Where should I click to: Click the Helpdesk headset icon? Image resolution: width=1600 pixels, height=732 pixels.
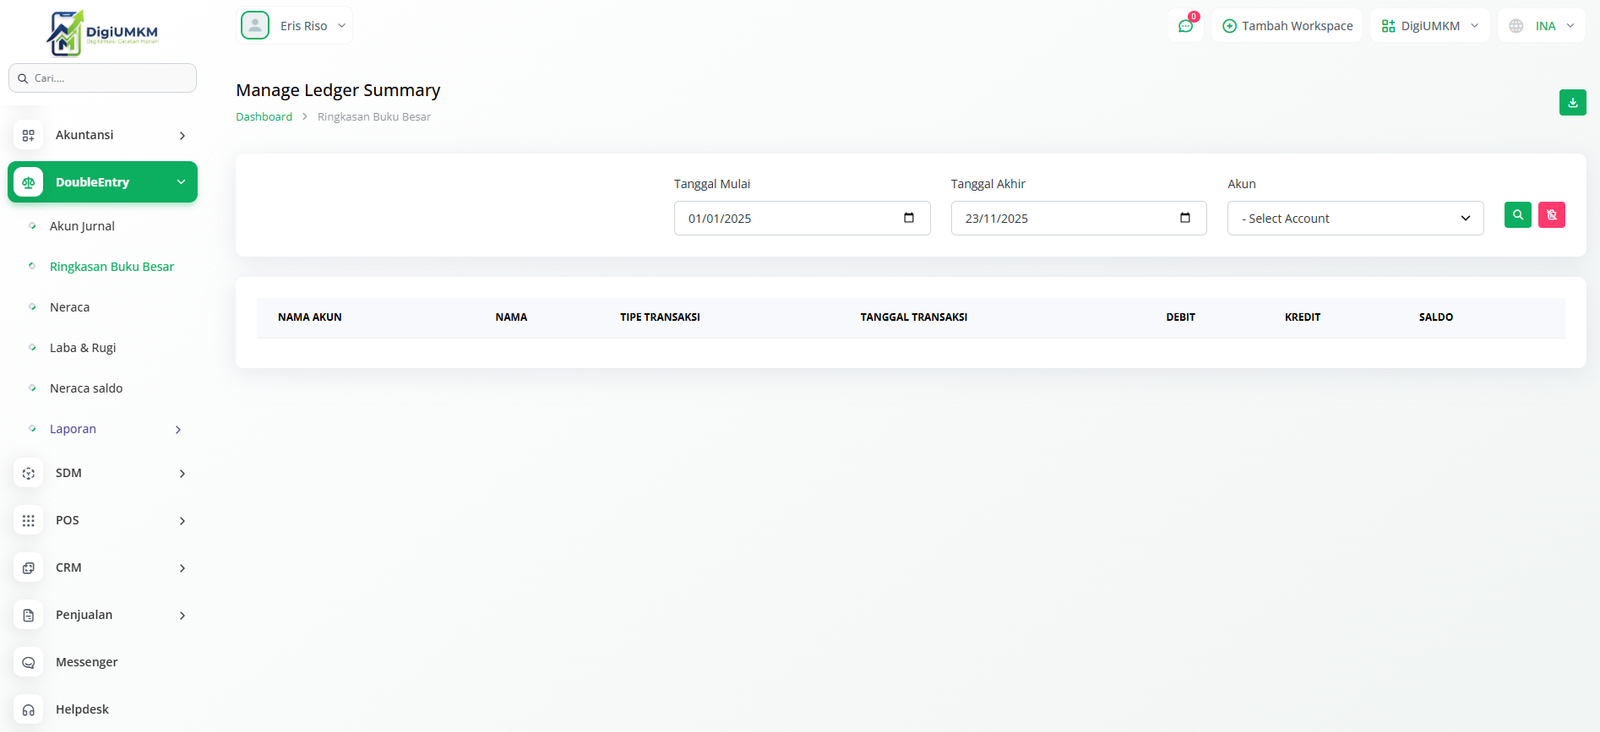click(28, 709)
